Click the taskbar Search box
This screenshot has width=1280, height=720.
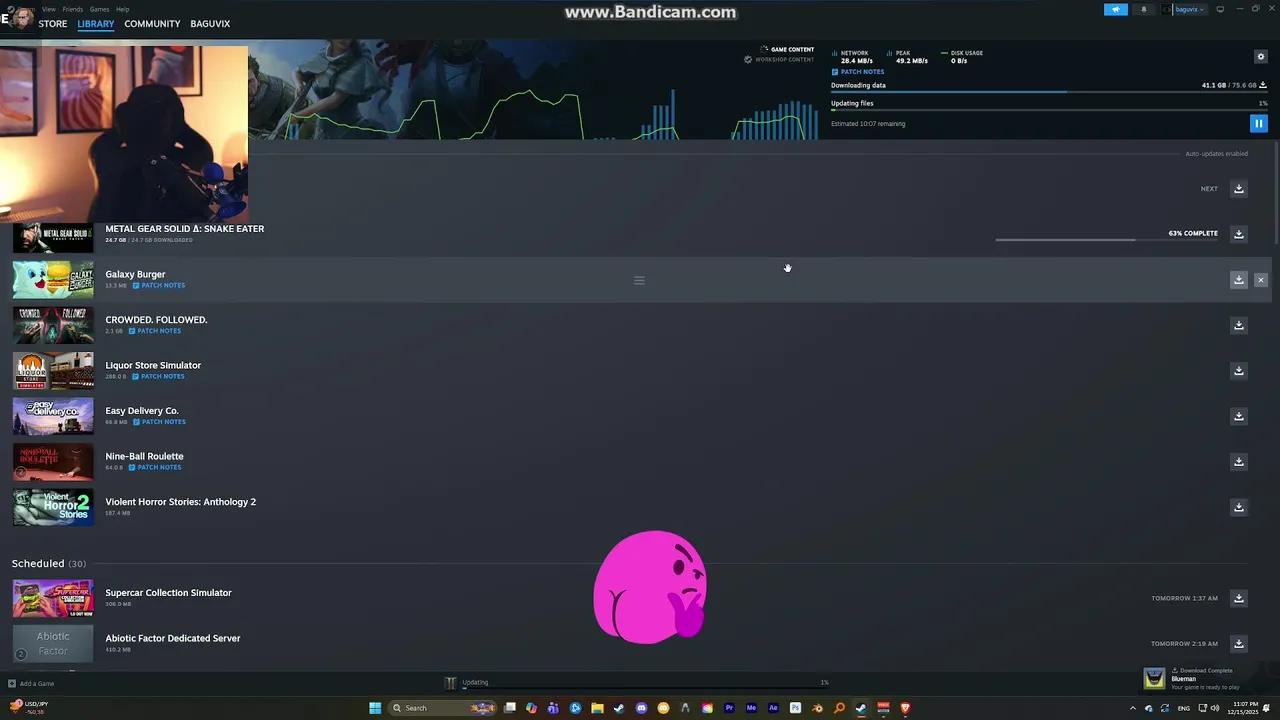443,708
